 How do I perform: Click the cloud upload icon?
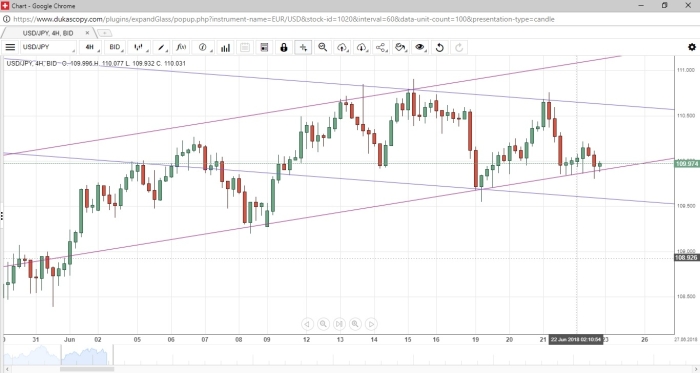(x=342, y=47)
